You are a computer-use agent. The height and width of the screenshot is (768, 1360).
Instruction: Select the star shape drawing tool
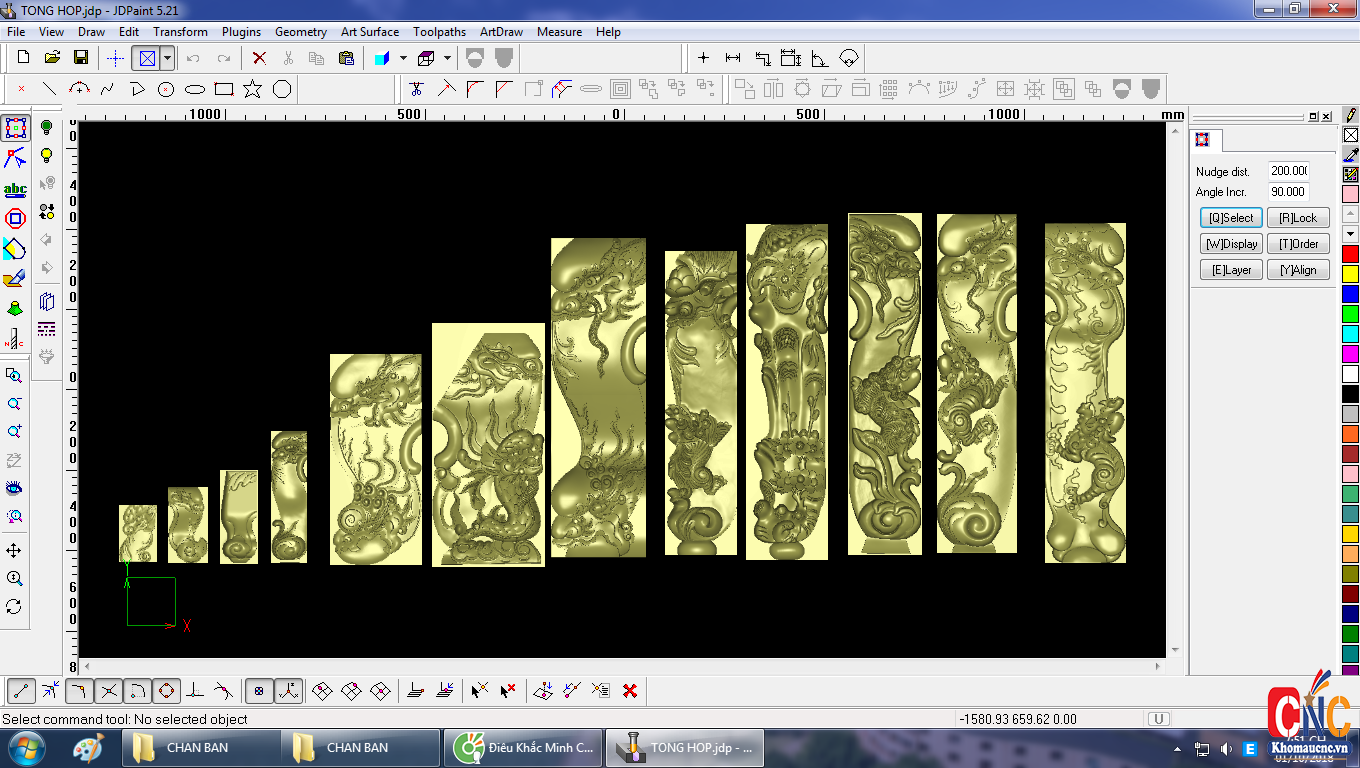252,89
